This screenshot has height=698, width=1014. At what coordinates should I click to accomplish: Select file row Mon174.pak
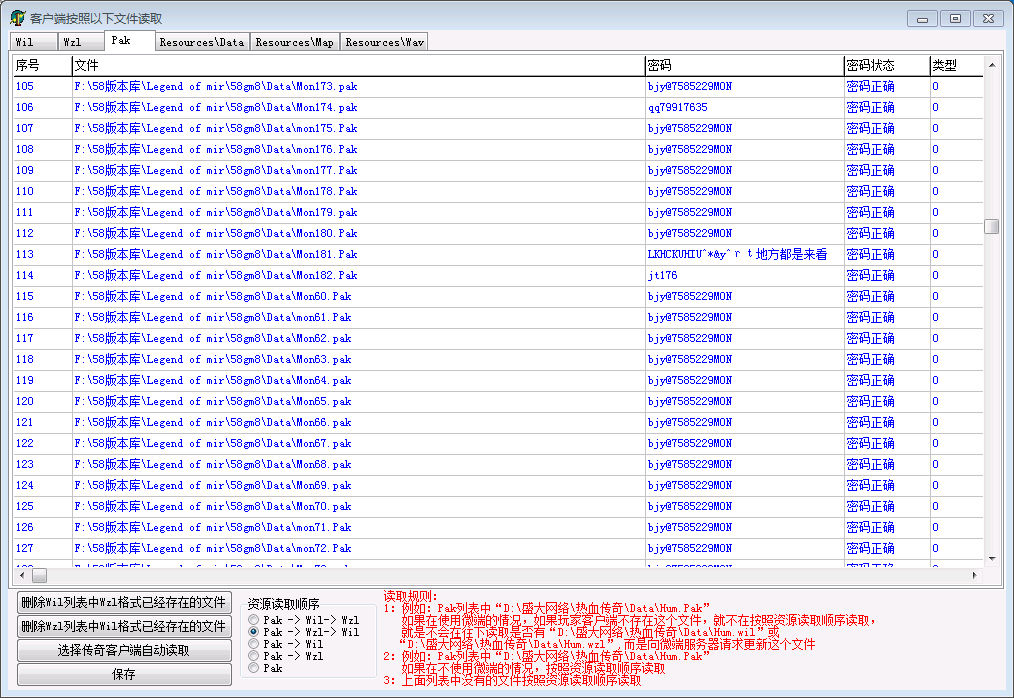(498, 107)
